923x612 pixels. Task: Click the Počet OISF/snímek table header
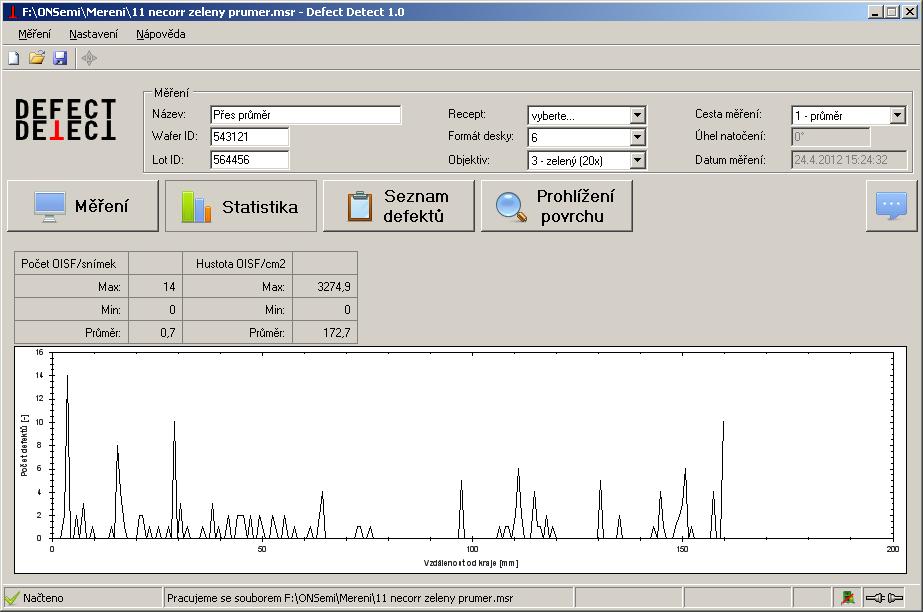point(69,264)
